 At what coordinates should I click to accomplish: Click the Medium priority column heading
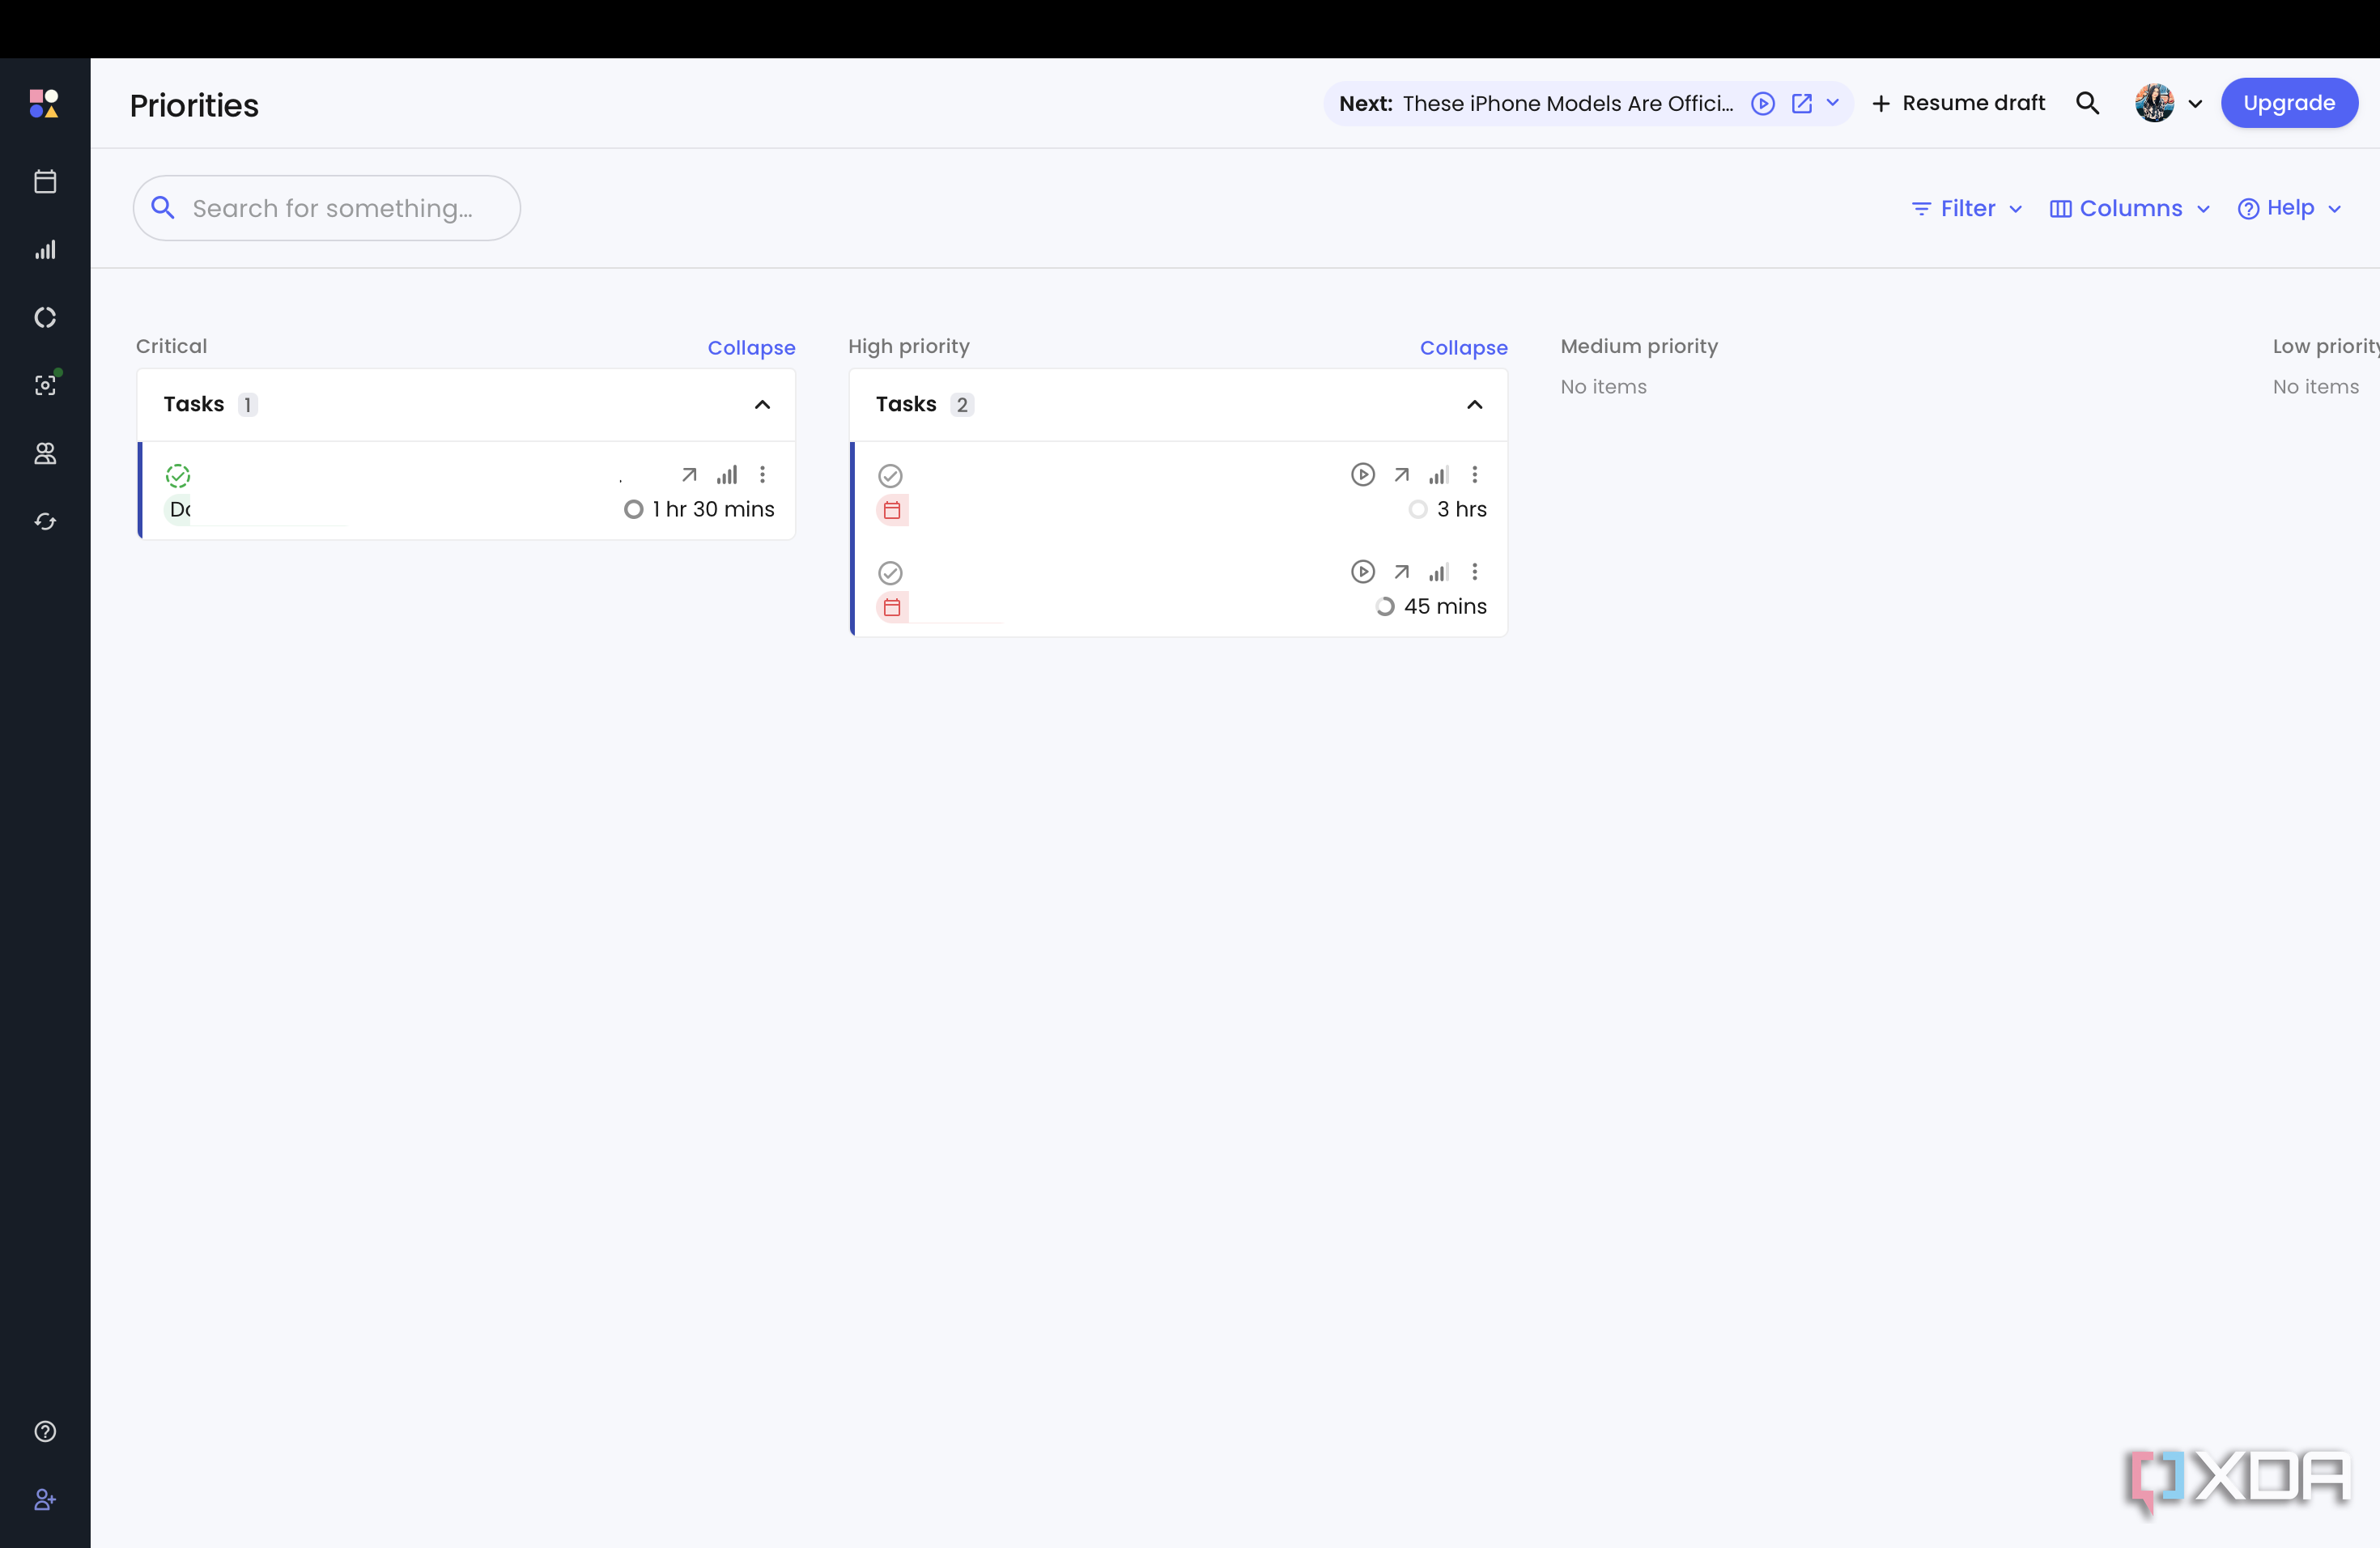[x=1639, y=346]
